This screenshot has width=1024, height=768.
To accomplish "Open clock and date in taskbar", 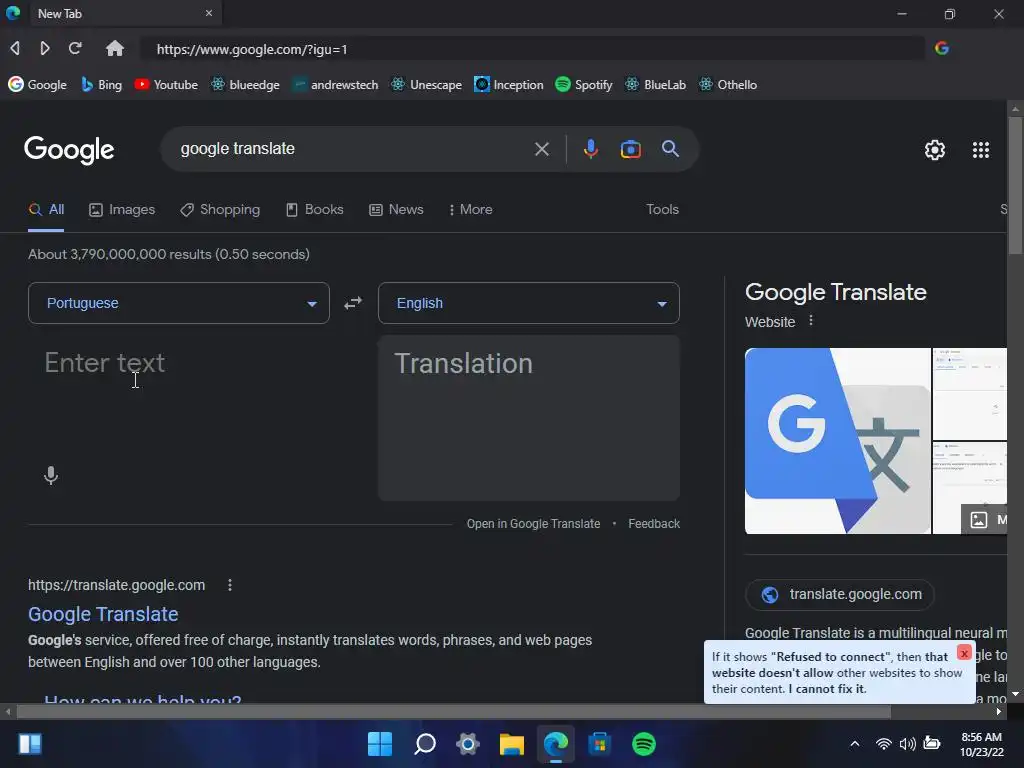I will (981, 744).
